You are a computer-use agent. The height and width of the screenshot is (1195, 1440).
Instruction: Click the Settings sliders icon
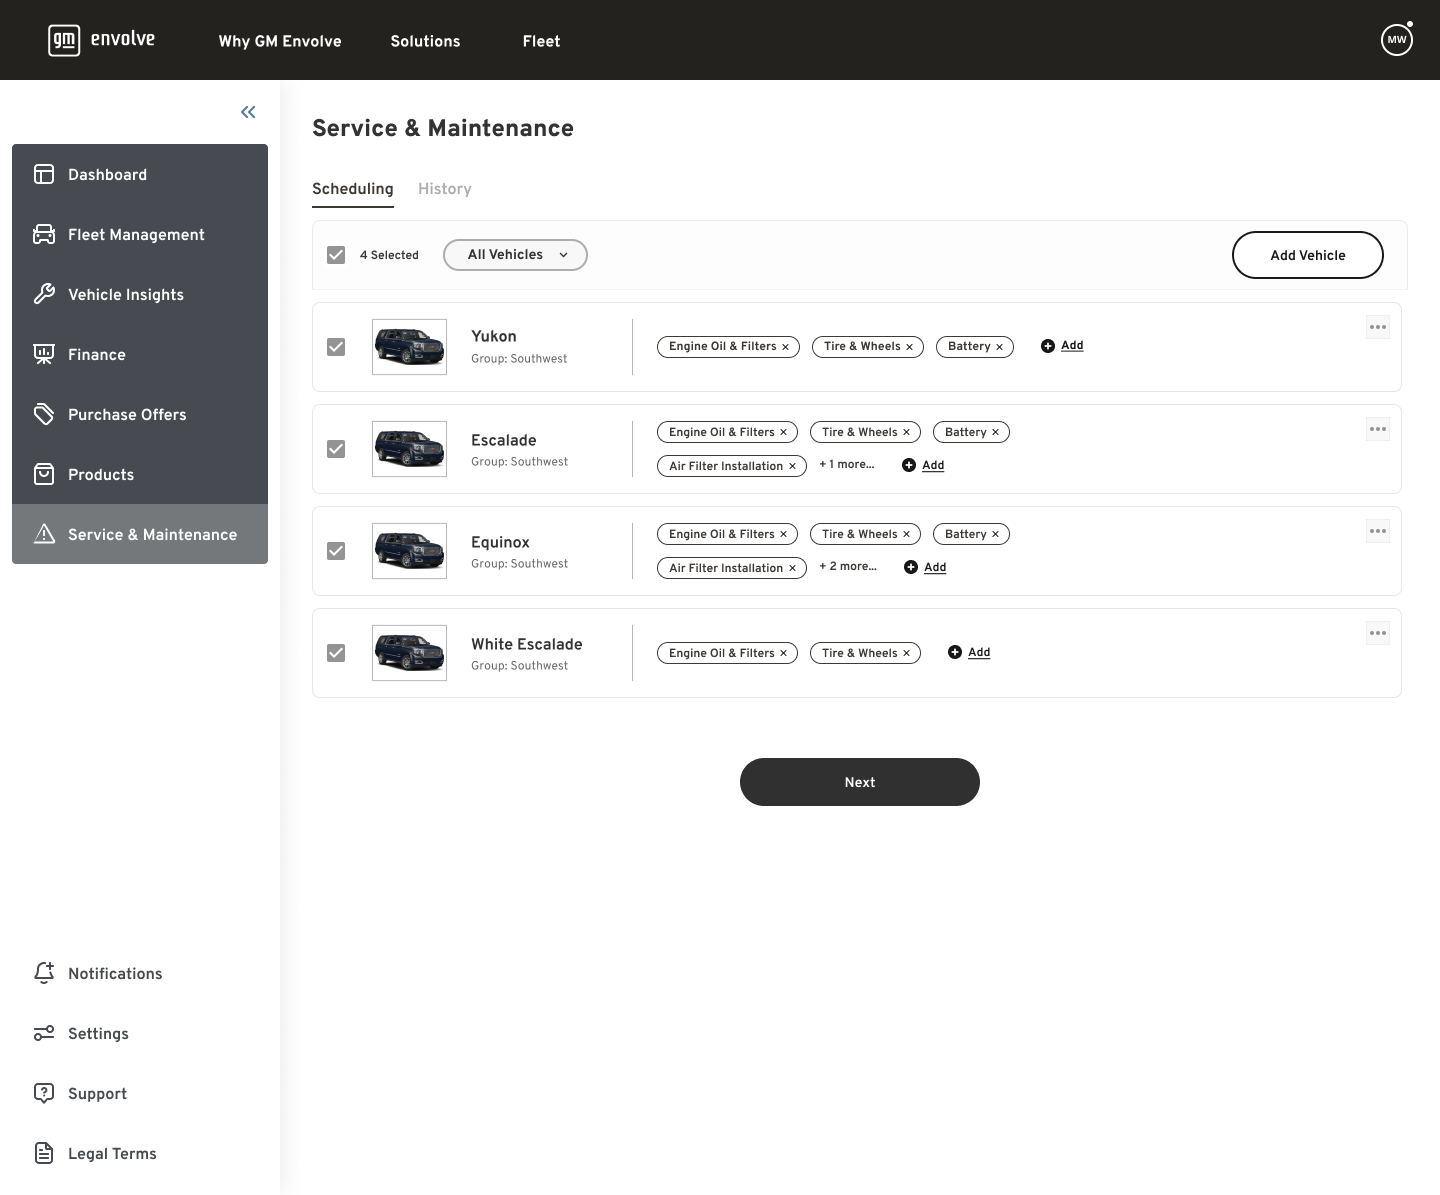pos(44,1033)
